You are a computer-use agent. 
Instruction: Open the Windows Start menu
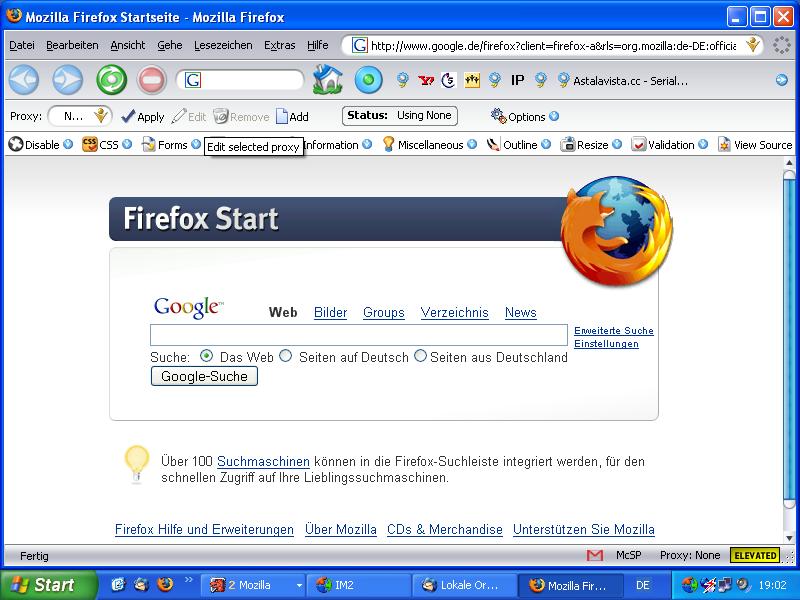coord(47,584)
